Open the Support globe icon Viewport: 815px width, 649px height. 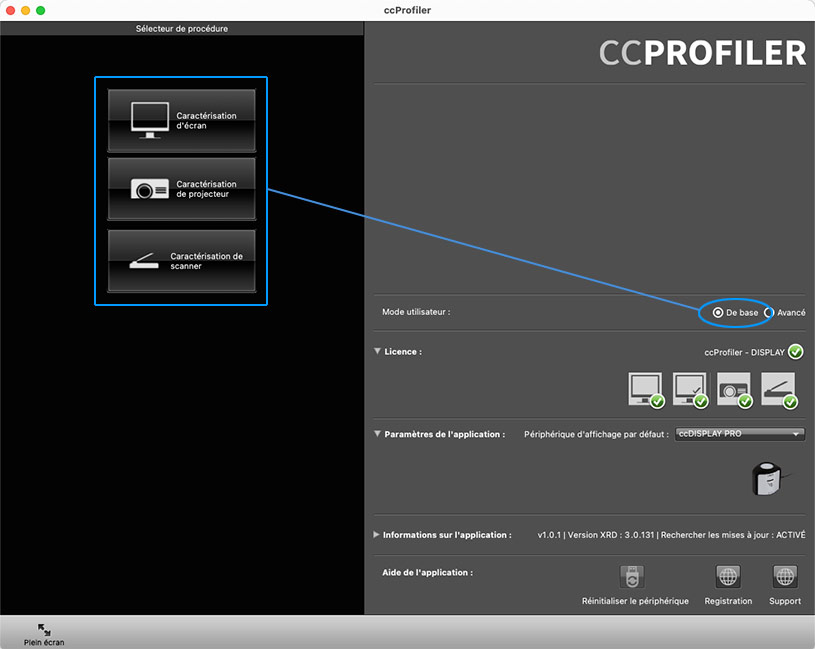click(x=785, y=577)
